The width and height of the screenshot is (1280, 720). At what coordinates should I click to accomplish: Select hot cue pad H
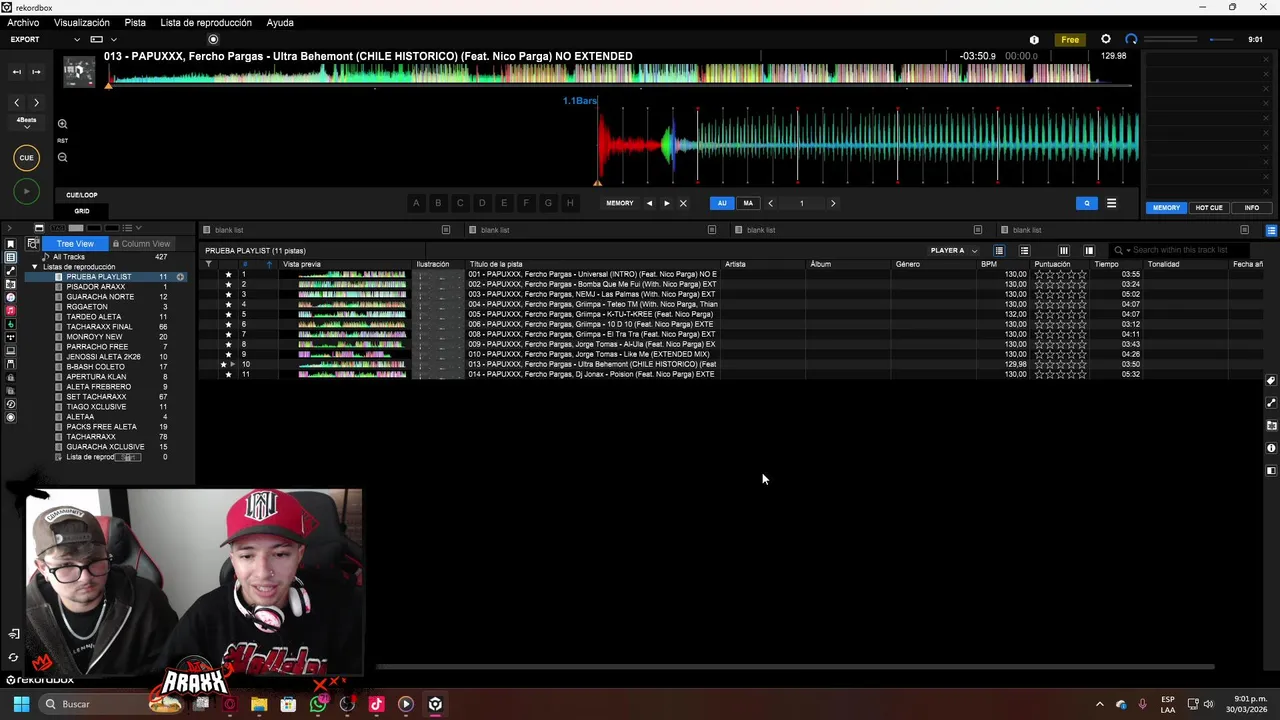[x=570, y=203]
